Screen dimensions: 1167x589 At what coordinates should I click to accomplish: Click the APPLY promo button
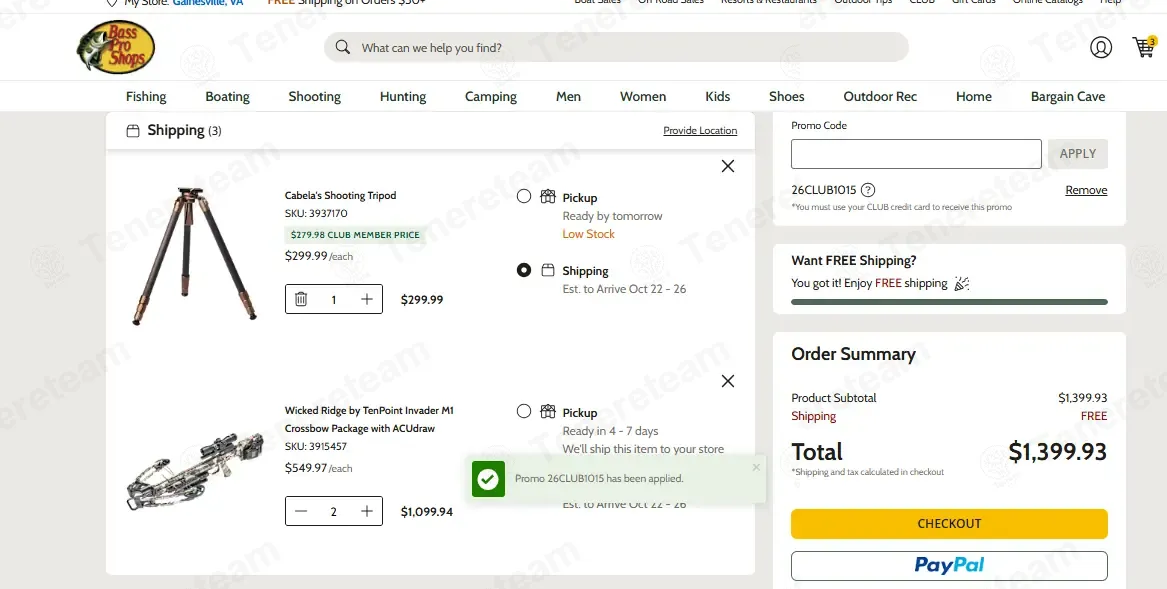click(x=1078, y=154)
